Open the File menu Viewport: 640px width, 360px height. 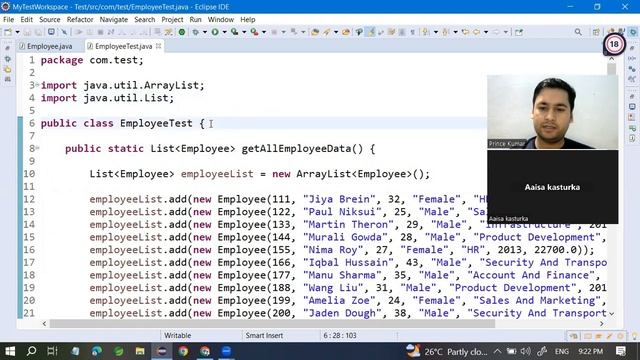[x=8, y=19]
